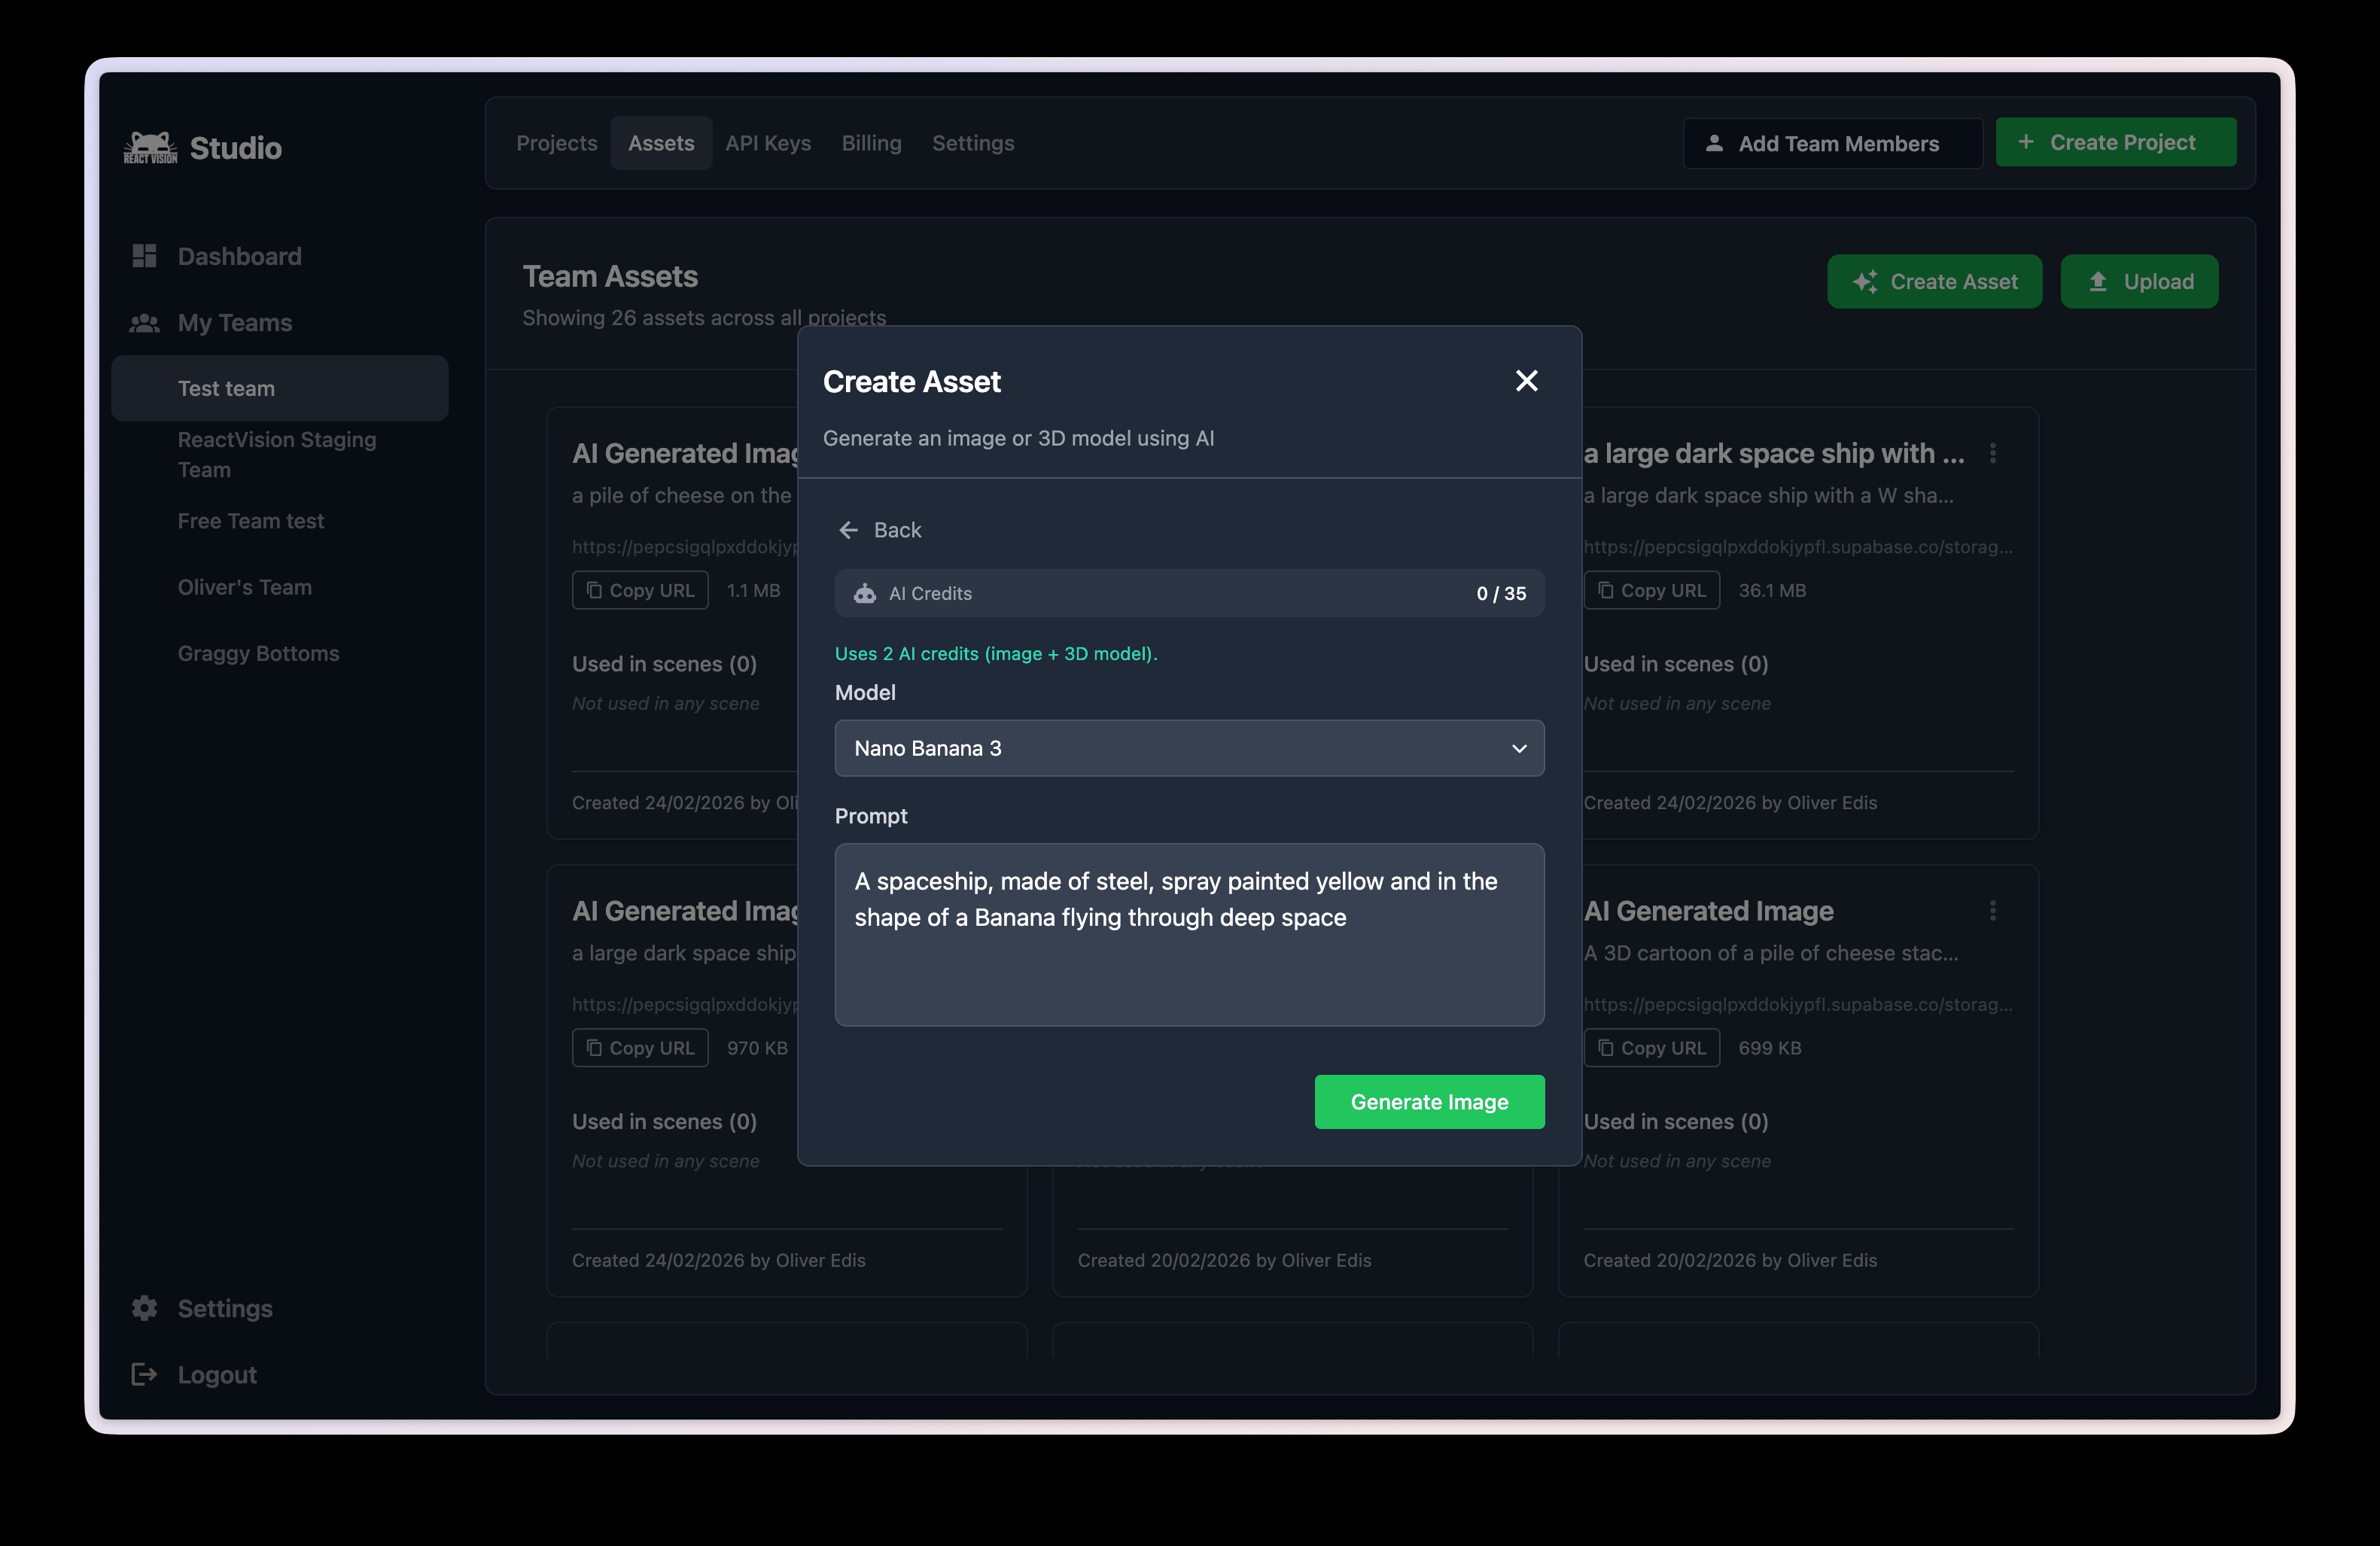Click copy icon next to 970 KB asset

click(594, 1048)
